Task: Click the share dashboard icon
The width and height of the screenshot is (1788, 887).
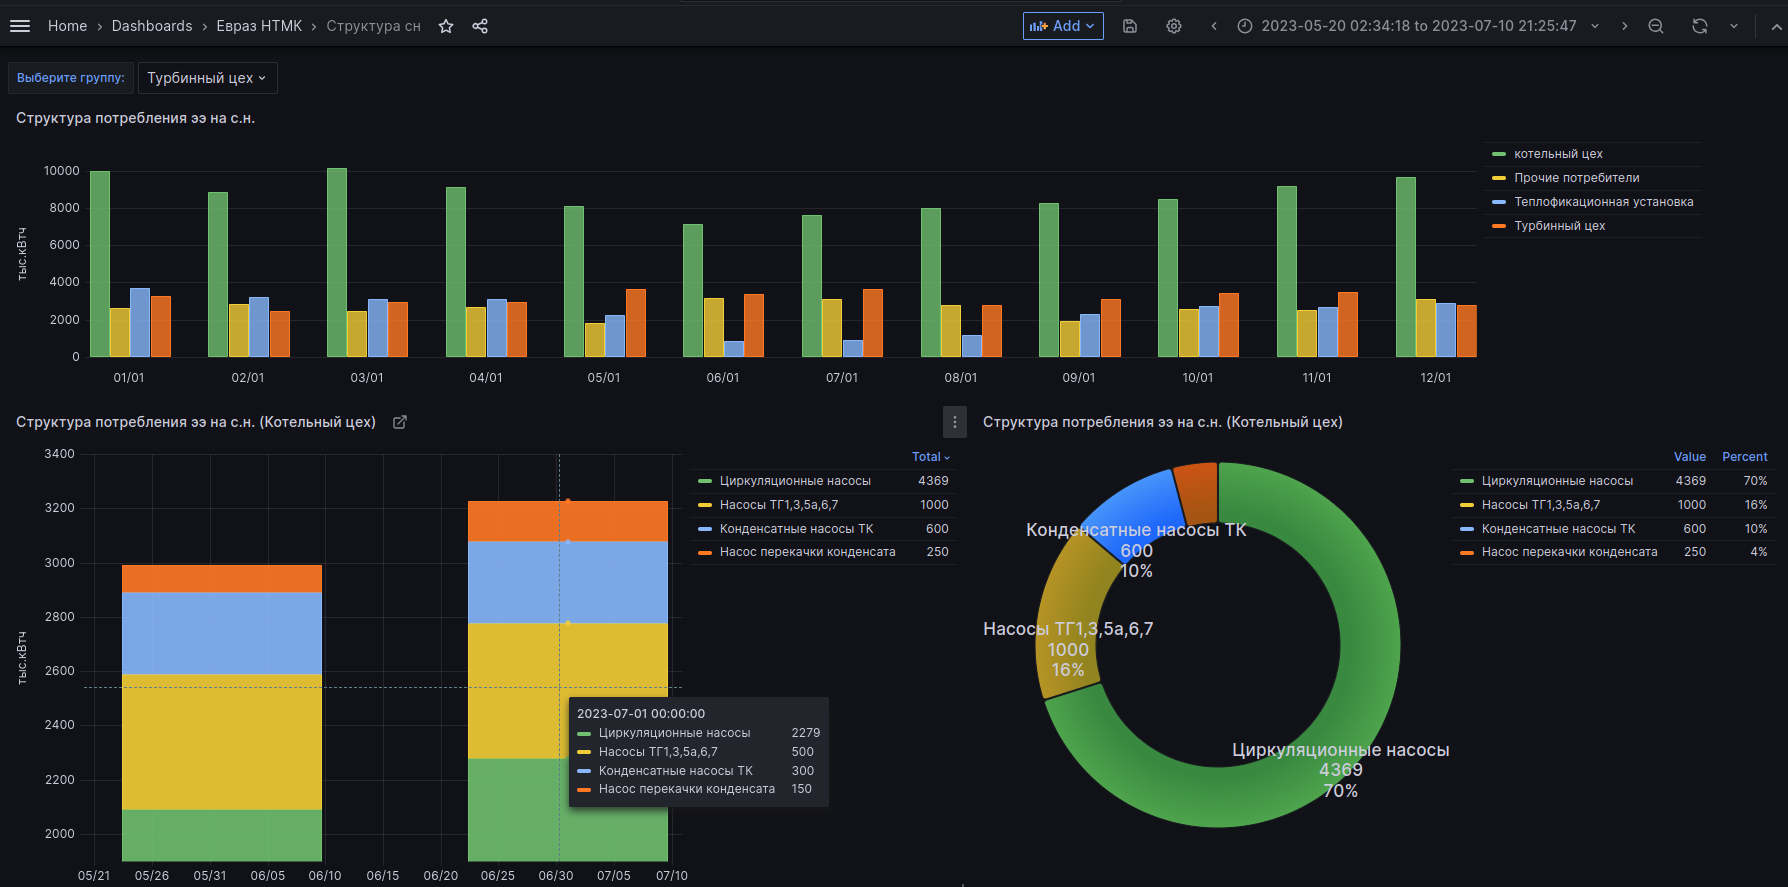Action: (x=480, y=26)
